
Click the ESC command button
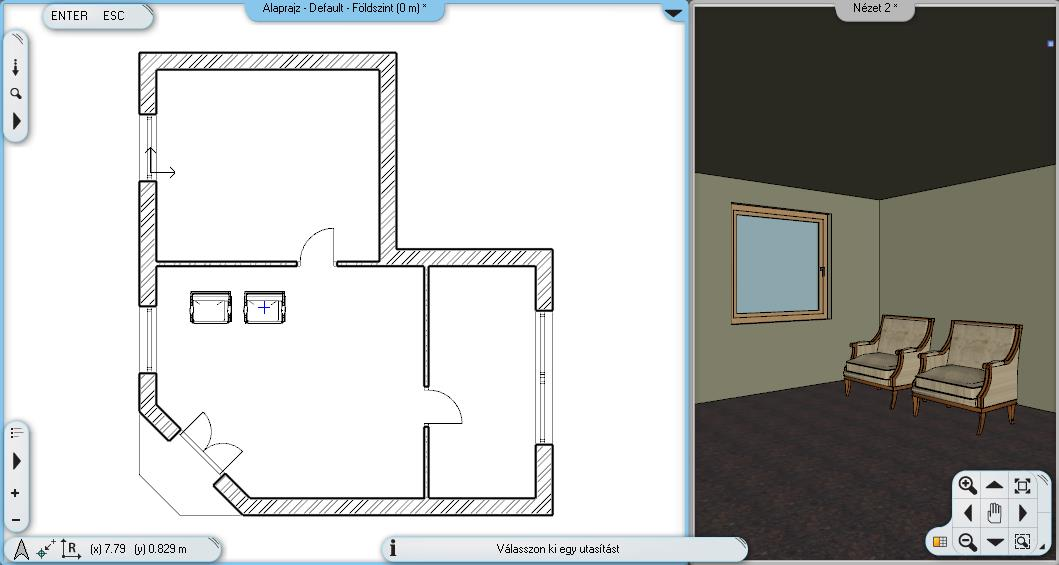tap(113, 16)
